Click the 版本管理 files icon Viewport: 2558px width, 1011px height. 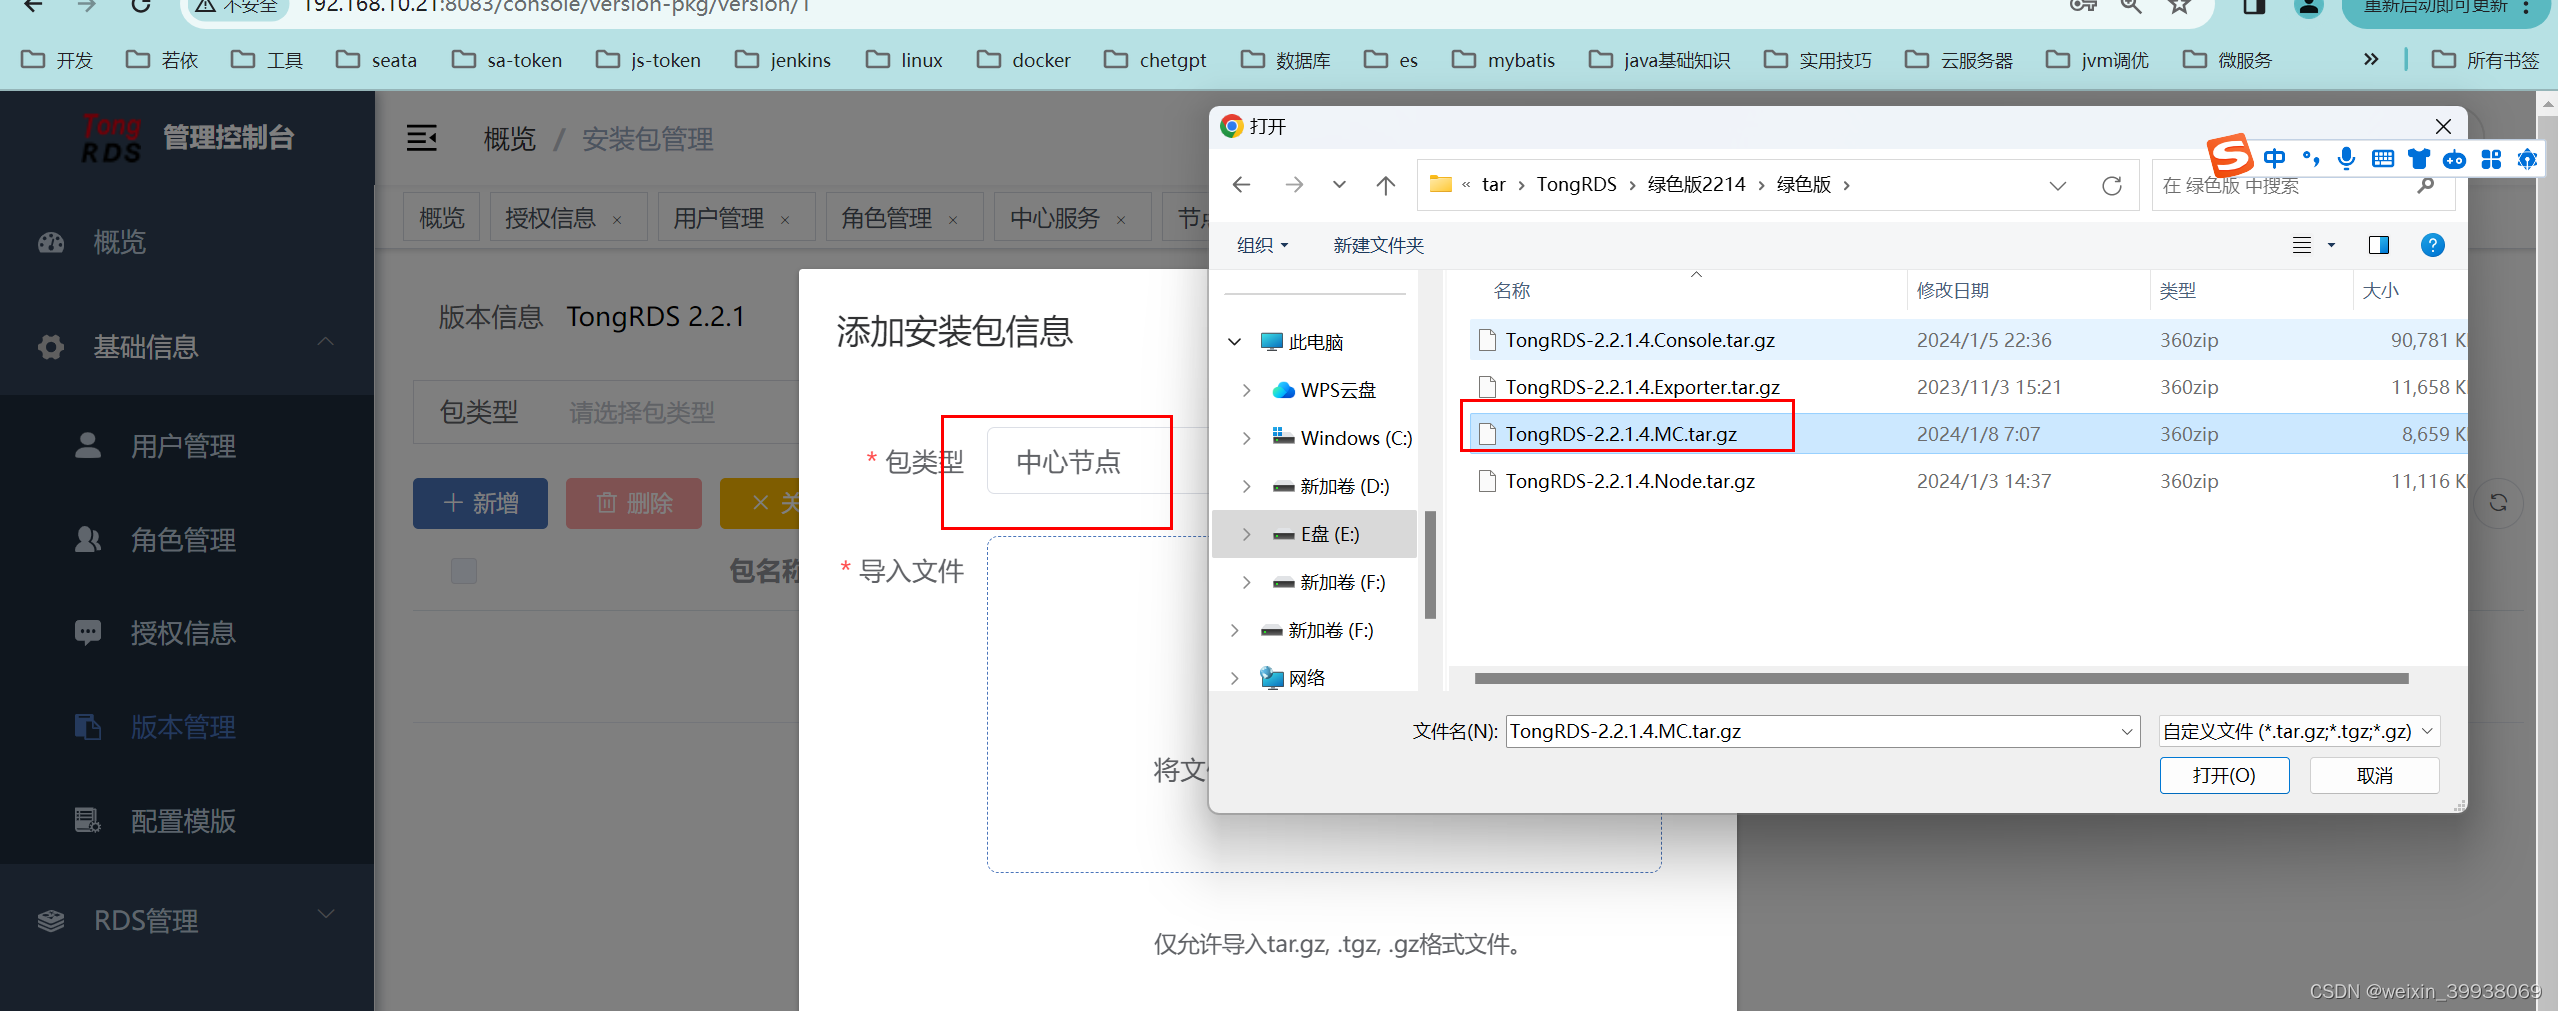pos(88,727)
